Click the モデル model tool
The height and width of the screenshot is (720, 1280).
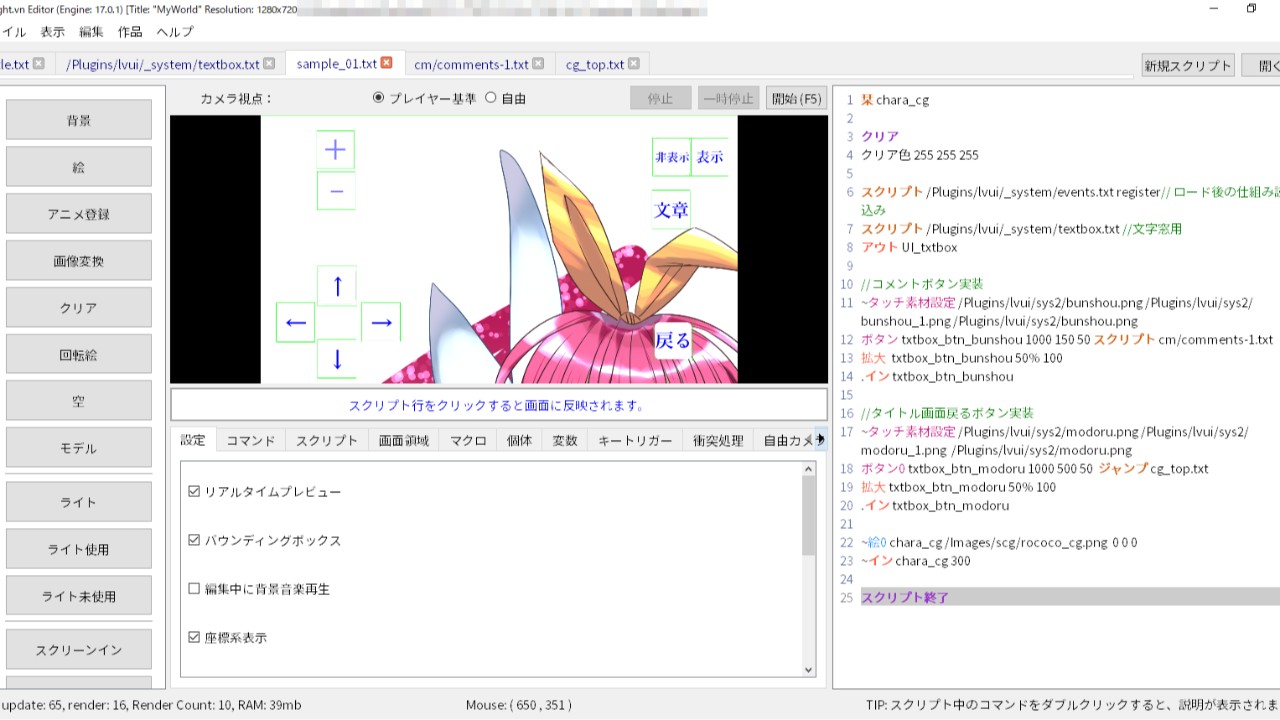point(79,447)
